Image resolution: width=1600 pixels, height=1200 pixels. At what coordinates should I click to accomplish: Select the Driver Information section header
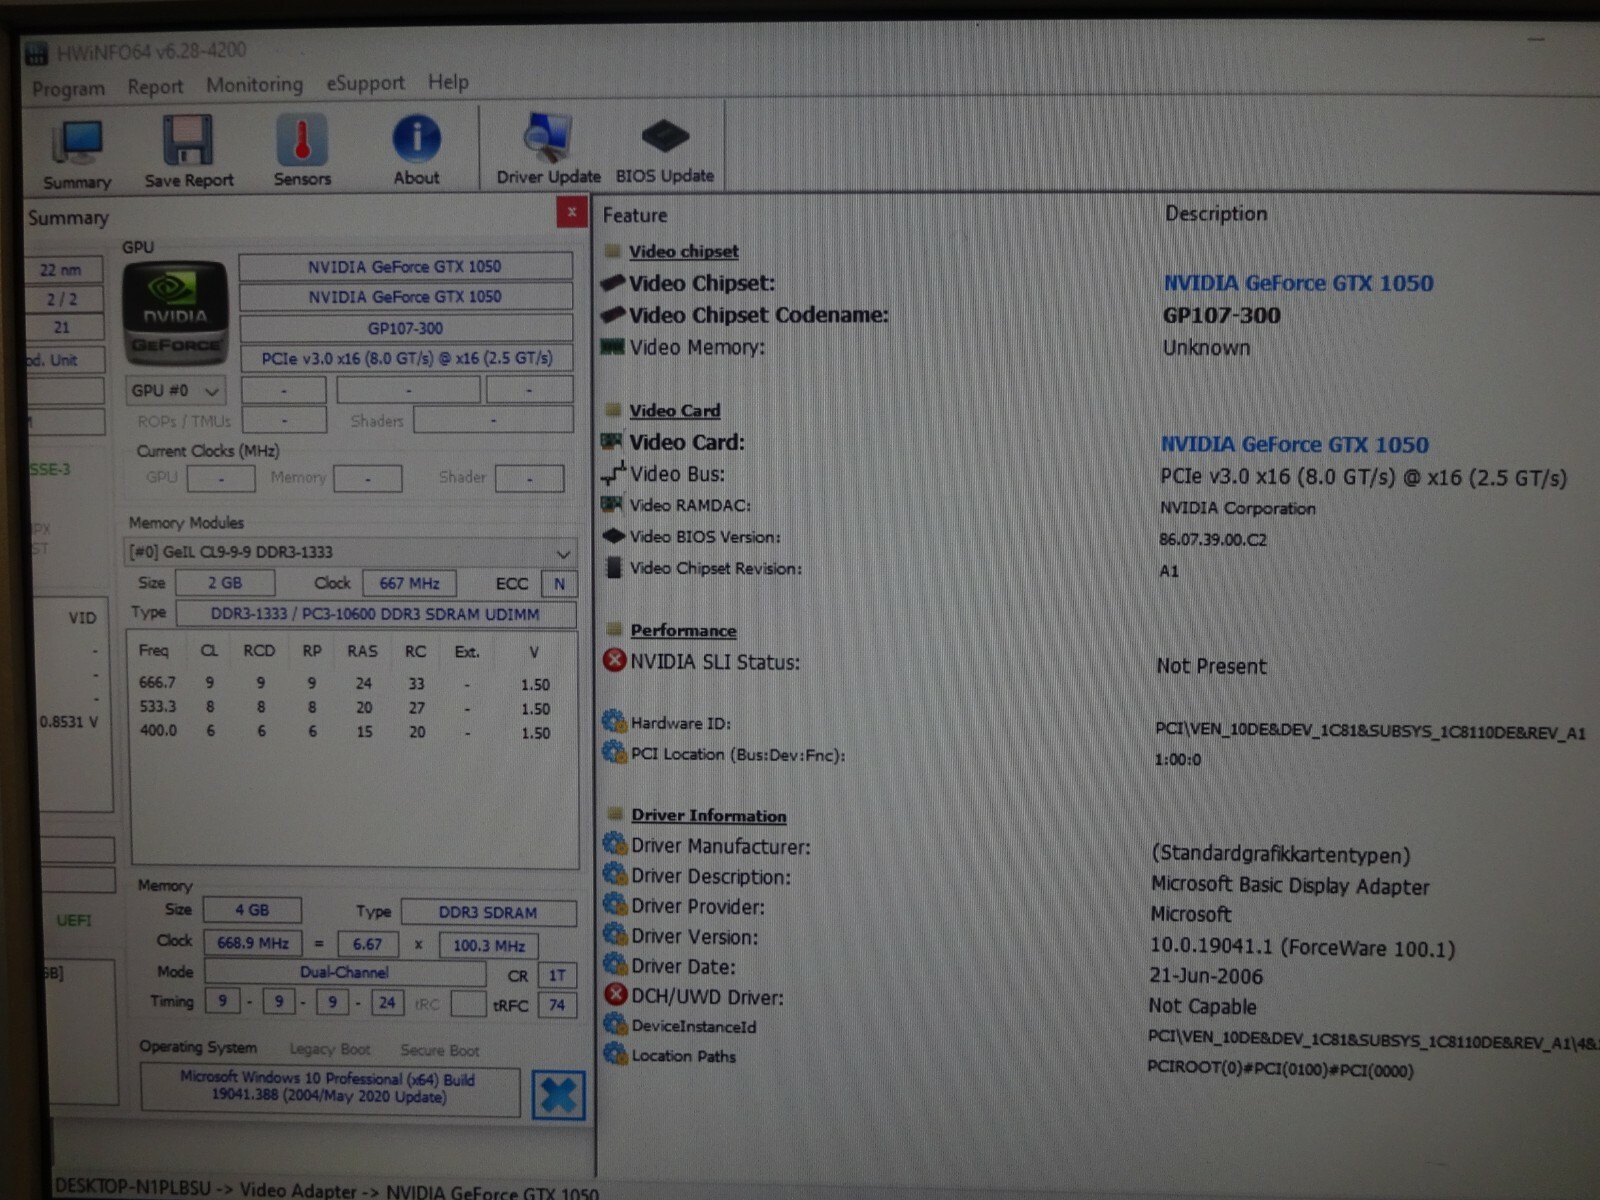pyautogui.click(x=709, y=816)
